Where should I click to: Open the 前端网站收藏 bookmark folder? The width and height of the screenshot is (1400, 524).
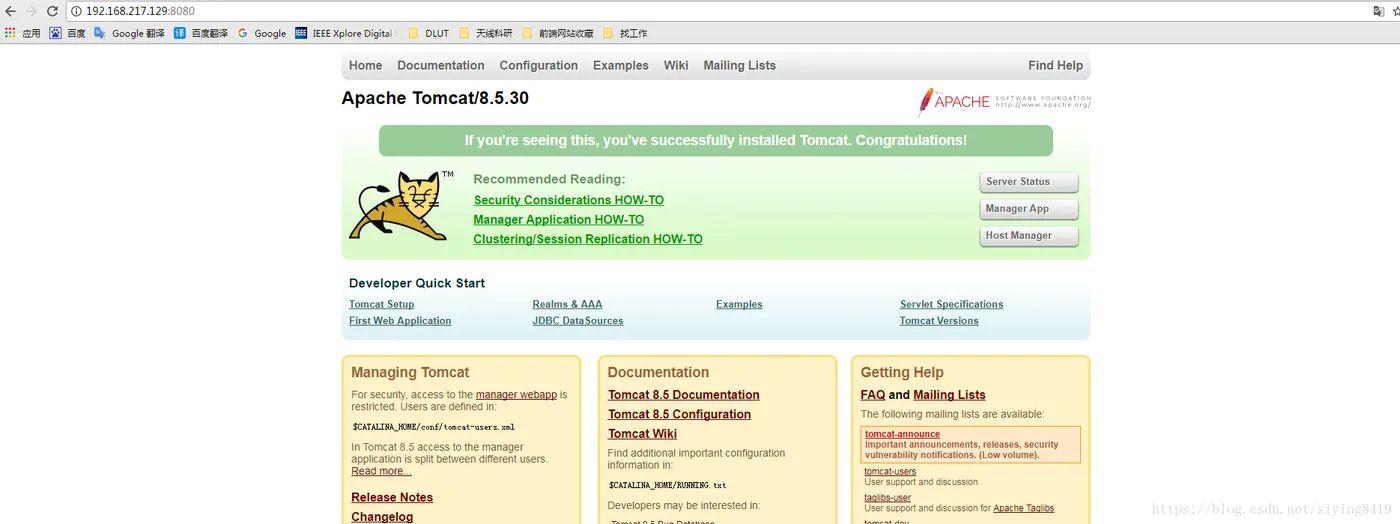(x=558, y=33)
